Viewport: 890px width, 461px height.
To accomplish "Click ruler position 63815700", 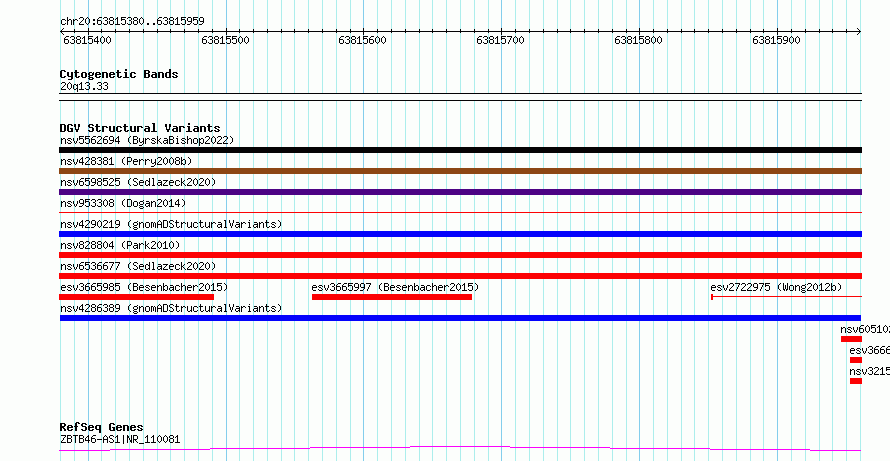I will 501,40.
